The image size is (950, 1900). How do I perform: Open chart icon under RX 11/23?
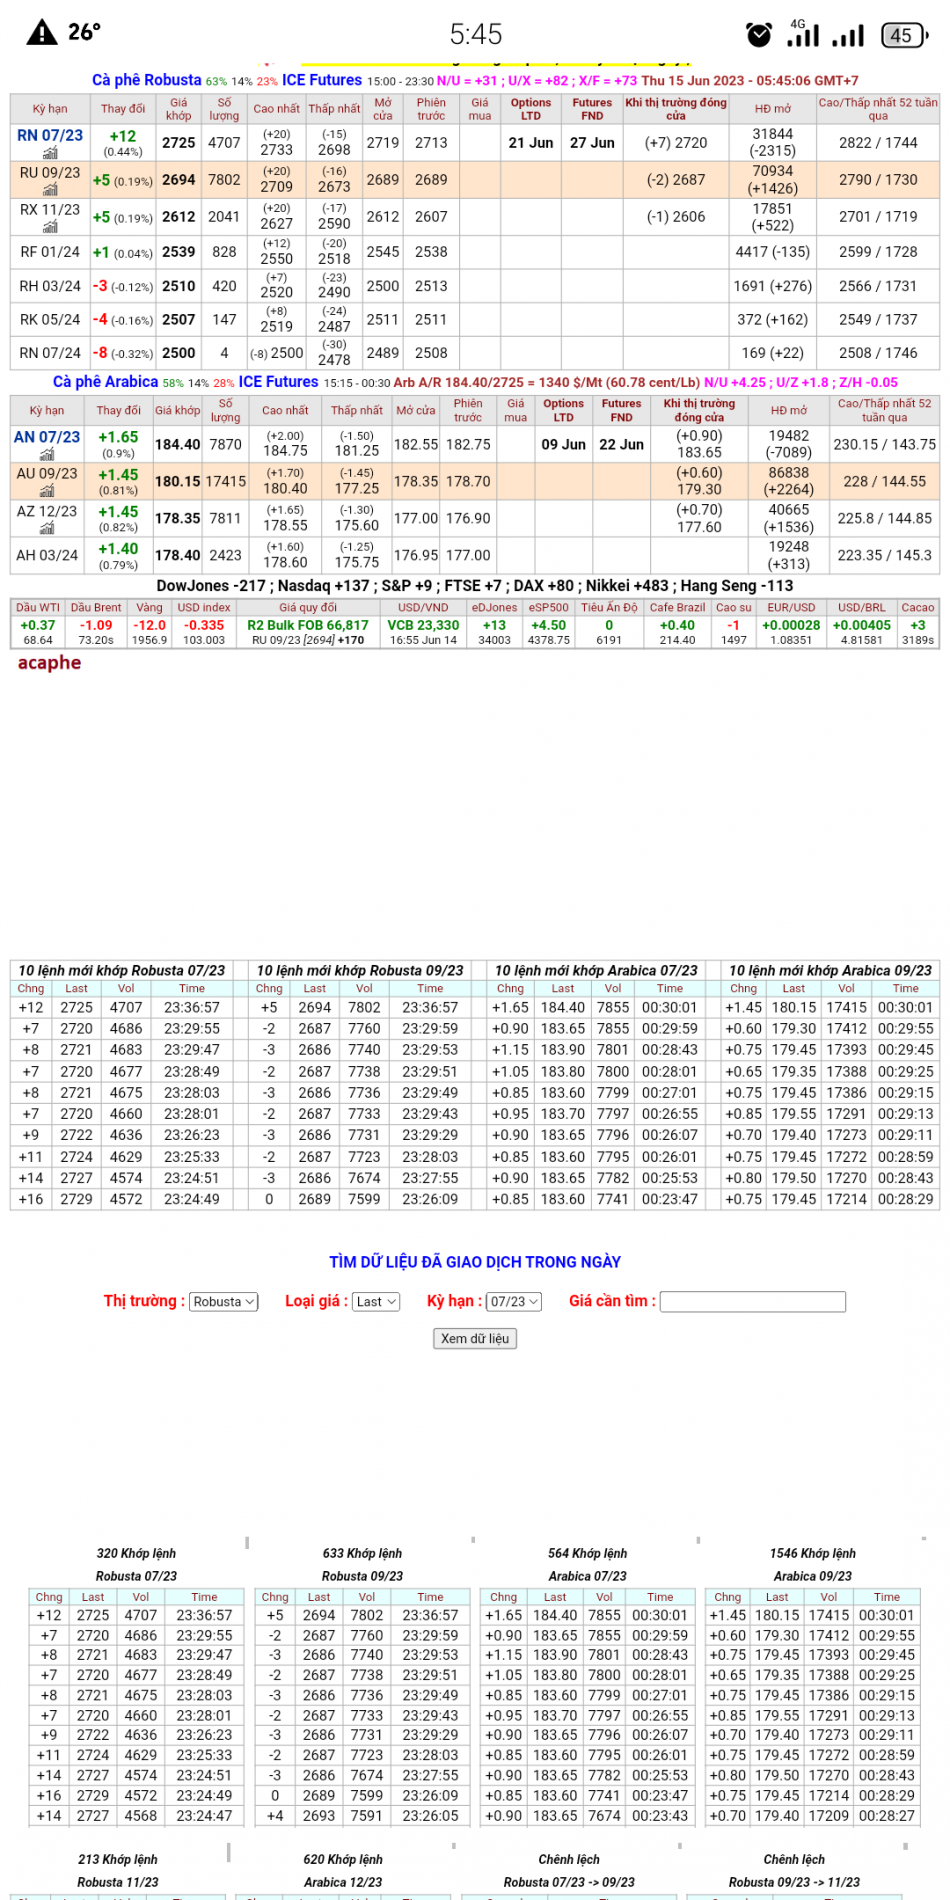50,227
